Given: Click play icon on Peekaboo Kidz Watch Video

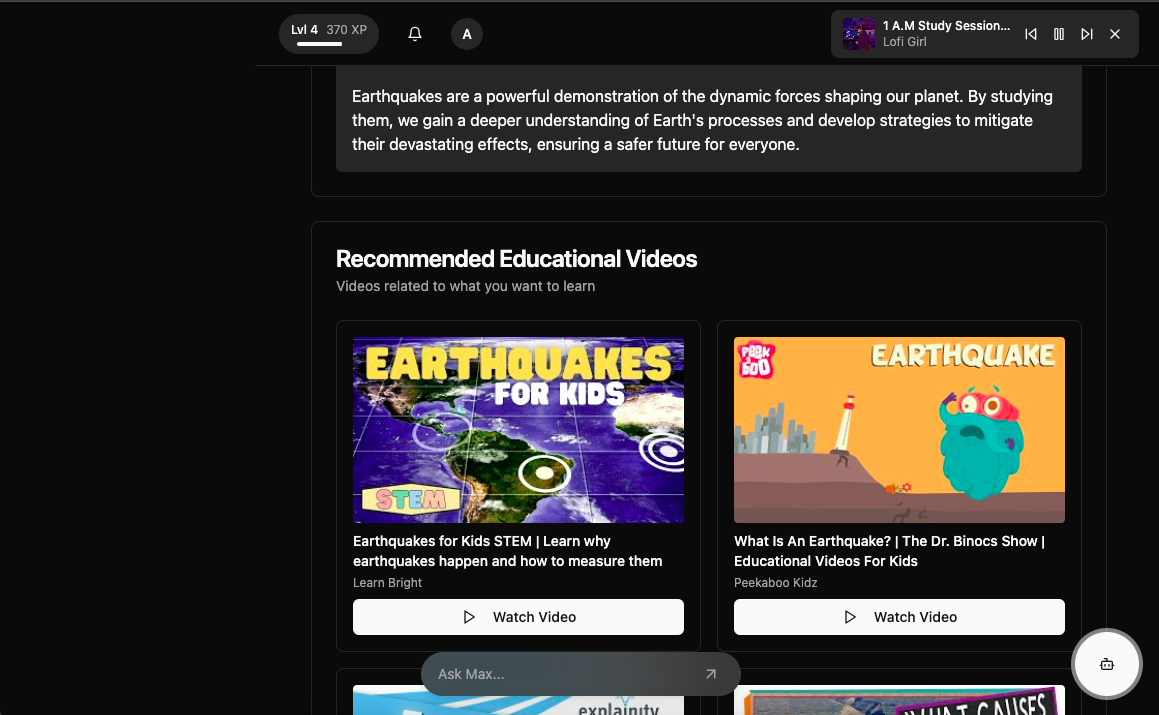Looking at the screenshot, I should (850, 617).
